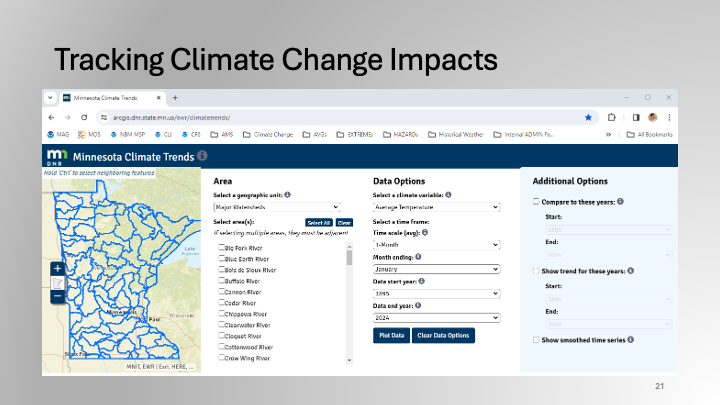Open the EXTREMEs bookmarks folder
Screen dimensions: 720x405
click(x=354, y=135)
